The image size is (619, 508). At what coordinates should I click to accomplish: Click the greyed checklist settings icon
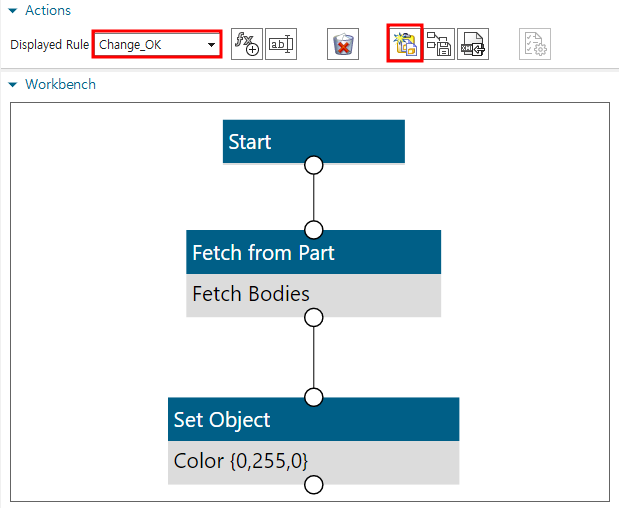[x=534, y=45]
